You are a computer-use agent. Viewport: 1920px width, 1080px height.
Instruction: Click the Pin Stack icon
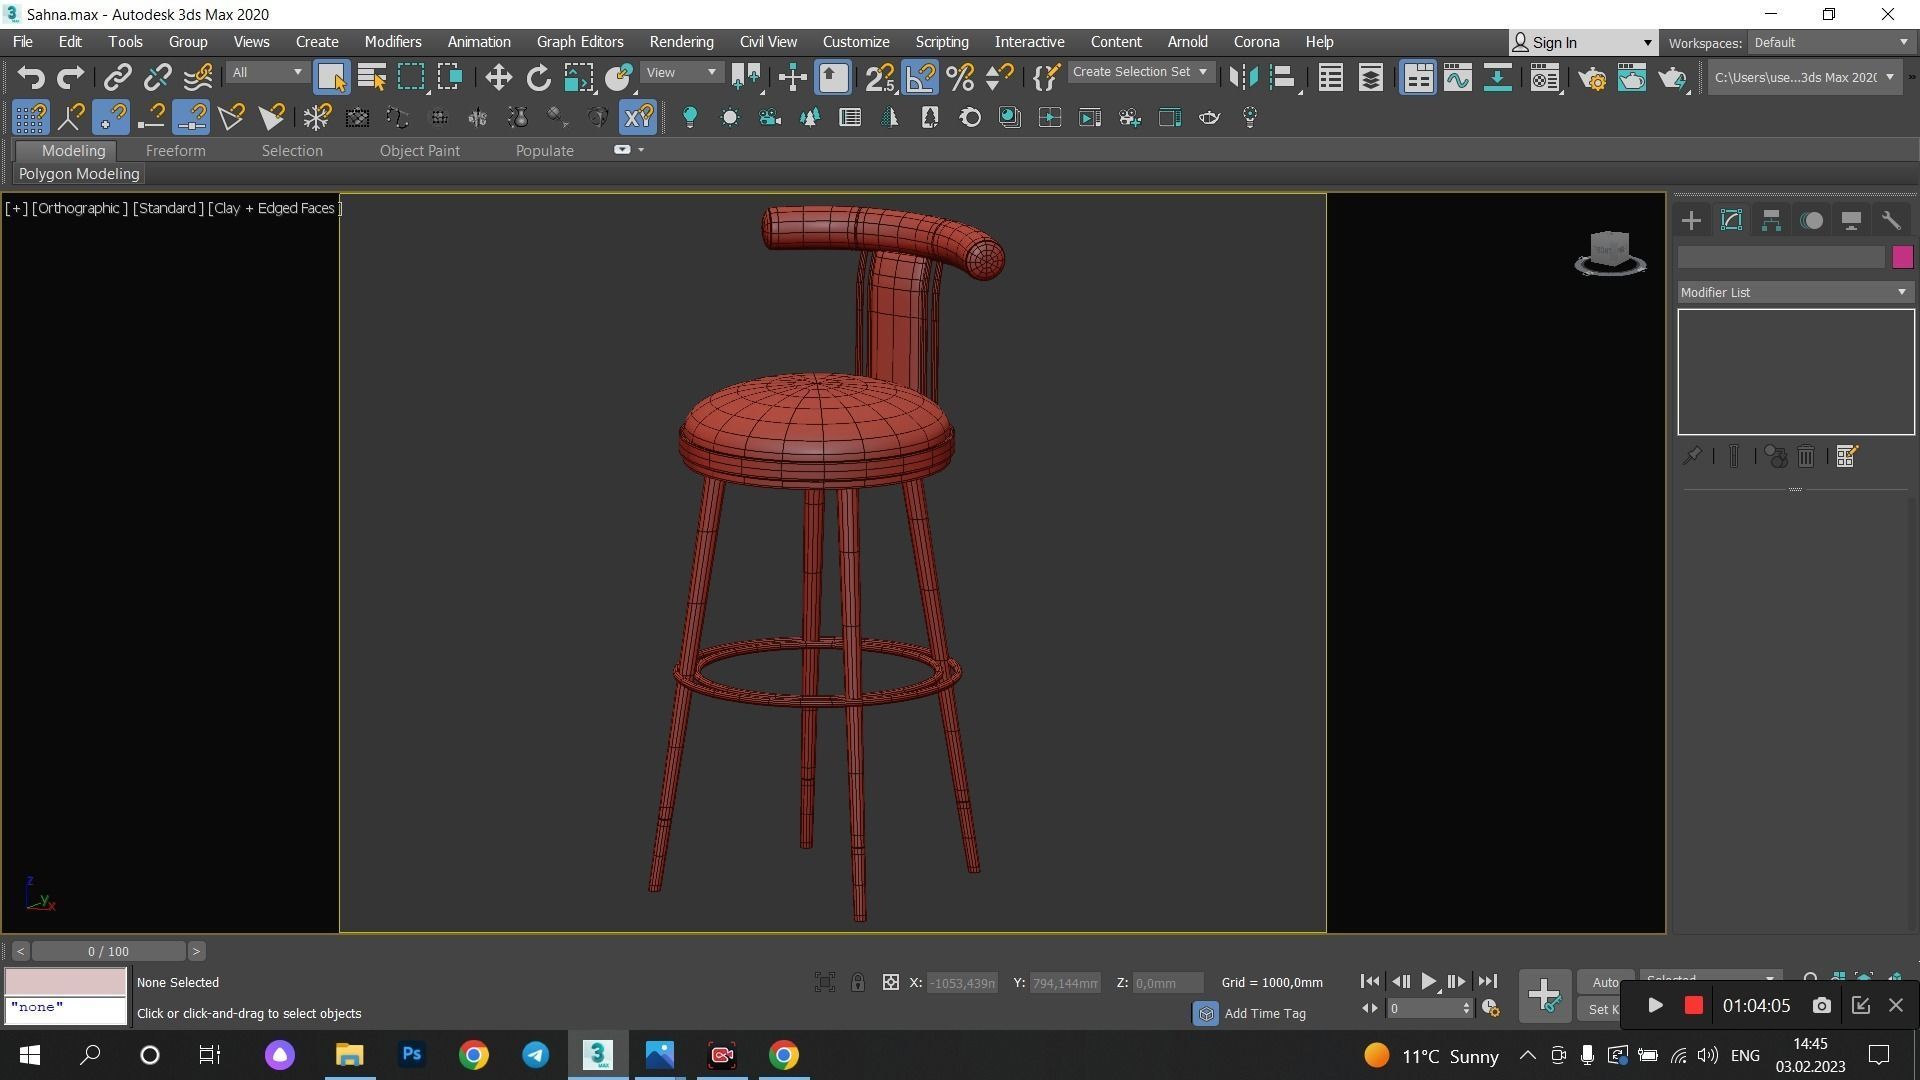[x=1692, y=457]
